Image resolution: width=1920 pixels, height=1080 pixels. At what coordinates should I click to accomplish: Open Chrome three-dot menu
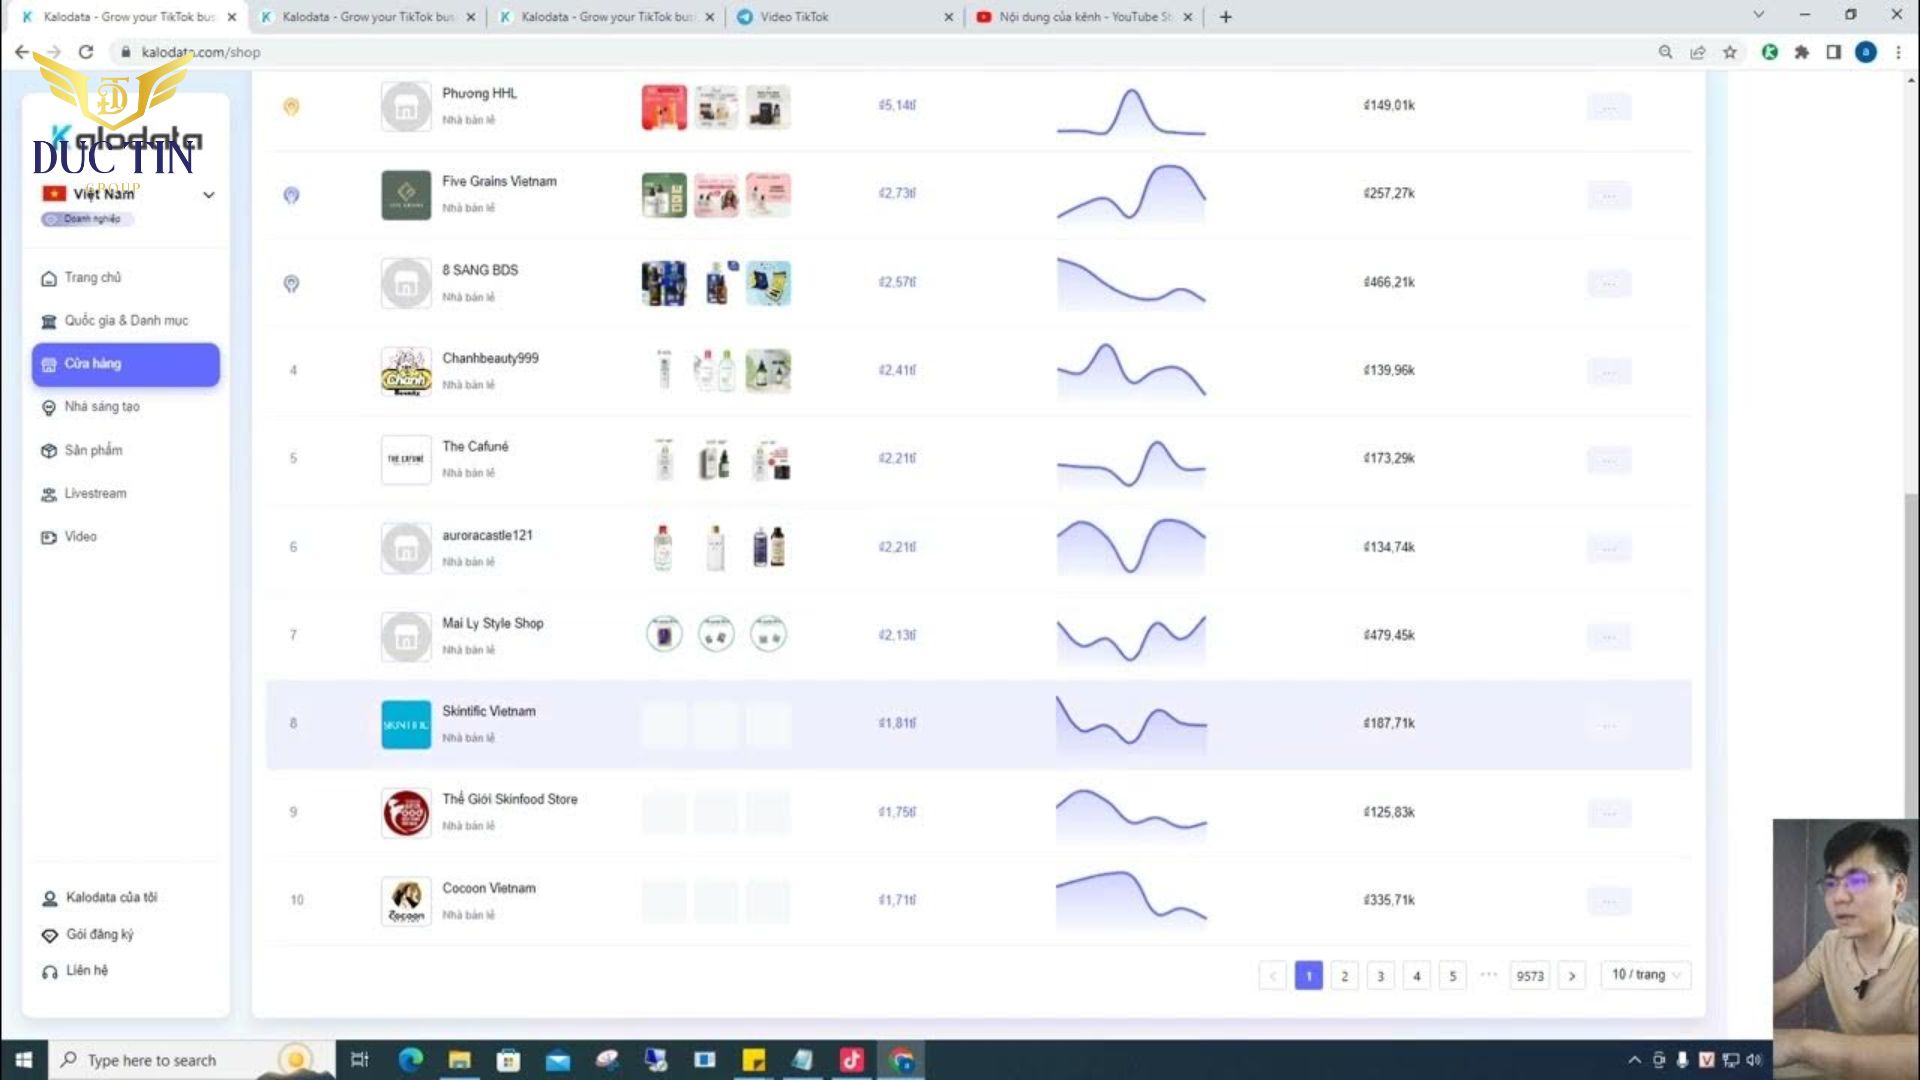coord(1898,52)
